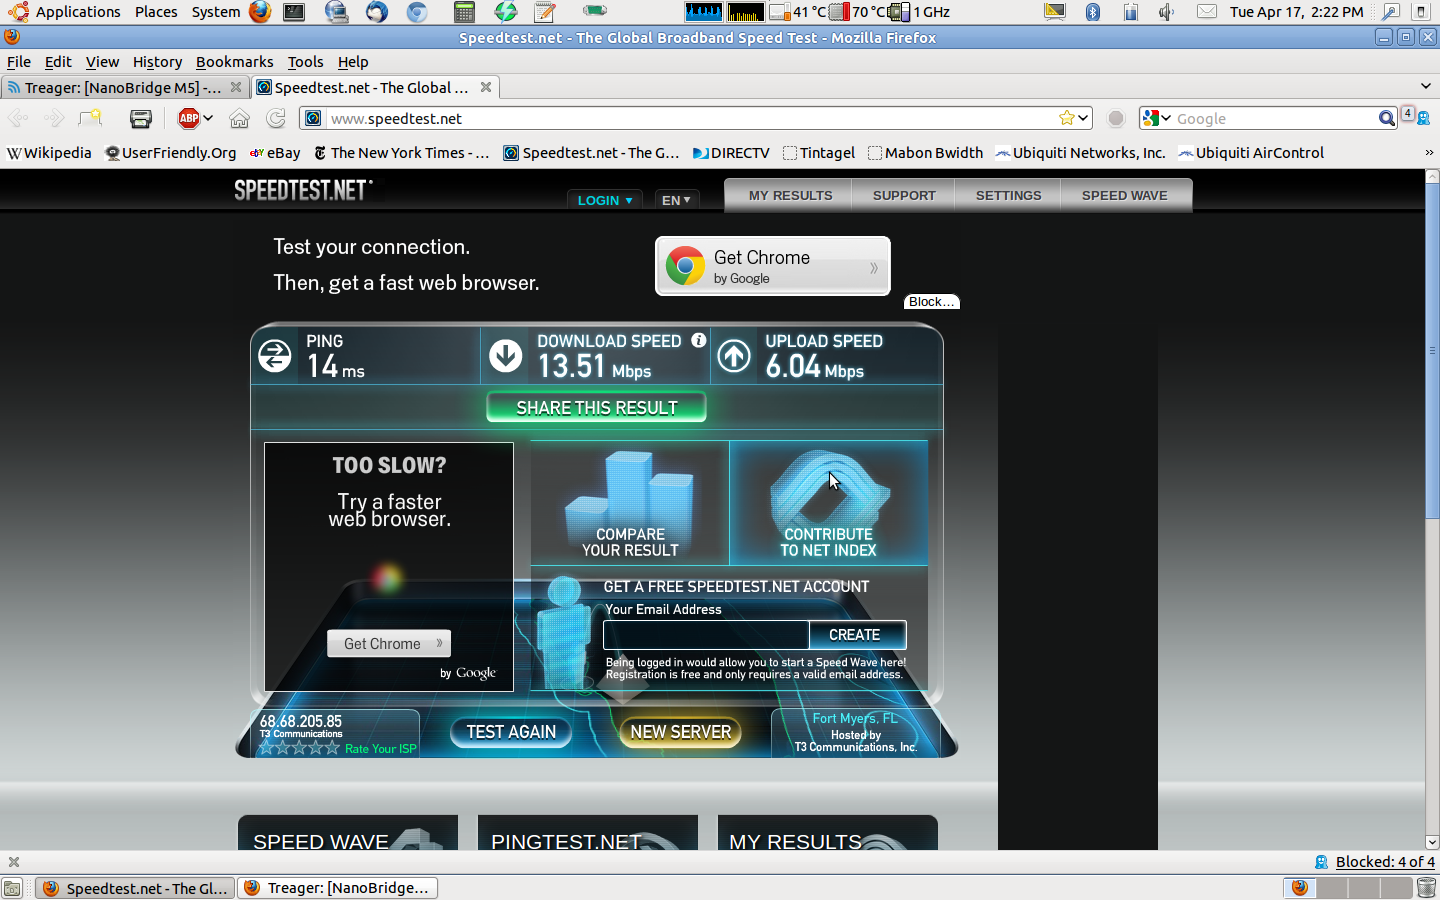Open the LOGIN dropdown
The height and width of the screenshot is (900, 1440).
[x=604, y=200]
